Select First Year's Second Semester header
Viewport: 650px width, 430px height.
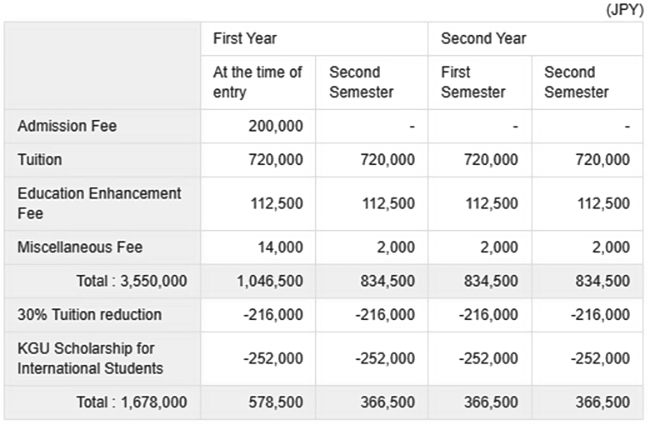361,82
